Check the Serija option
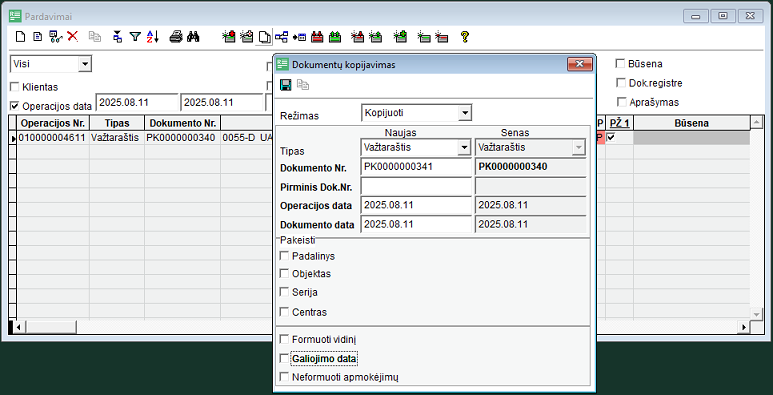 pyautogui.click(x=284, y=291)
